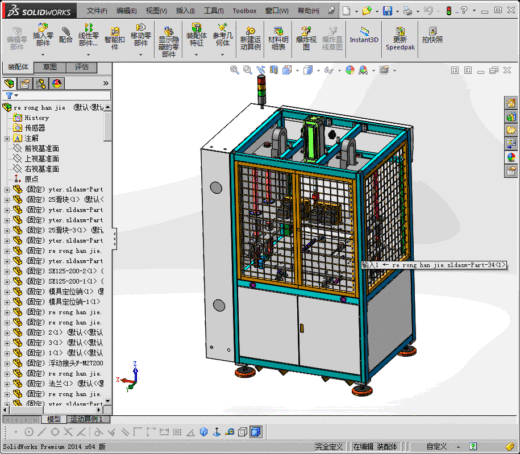Open the dropdown arrow under Insert Components
The height and width of the screenshot is (454, 520).
click(43, 54)
